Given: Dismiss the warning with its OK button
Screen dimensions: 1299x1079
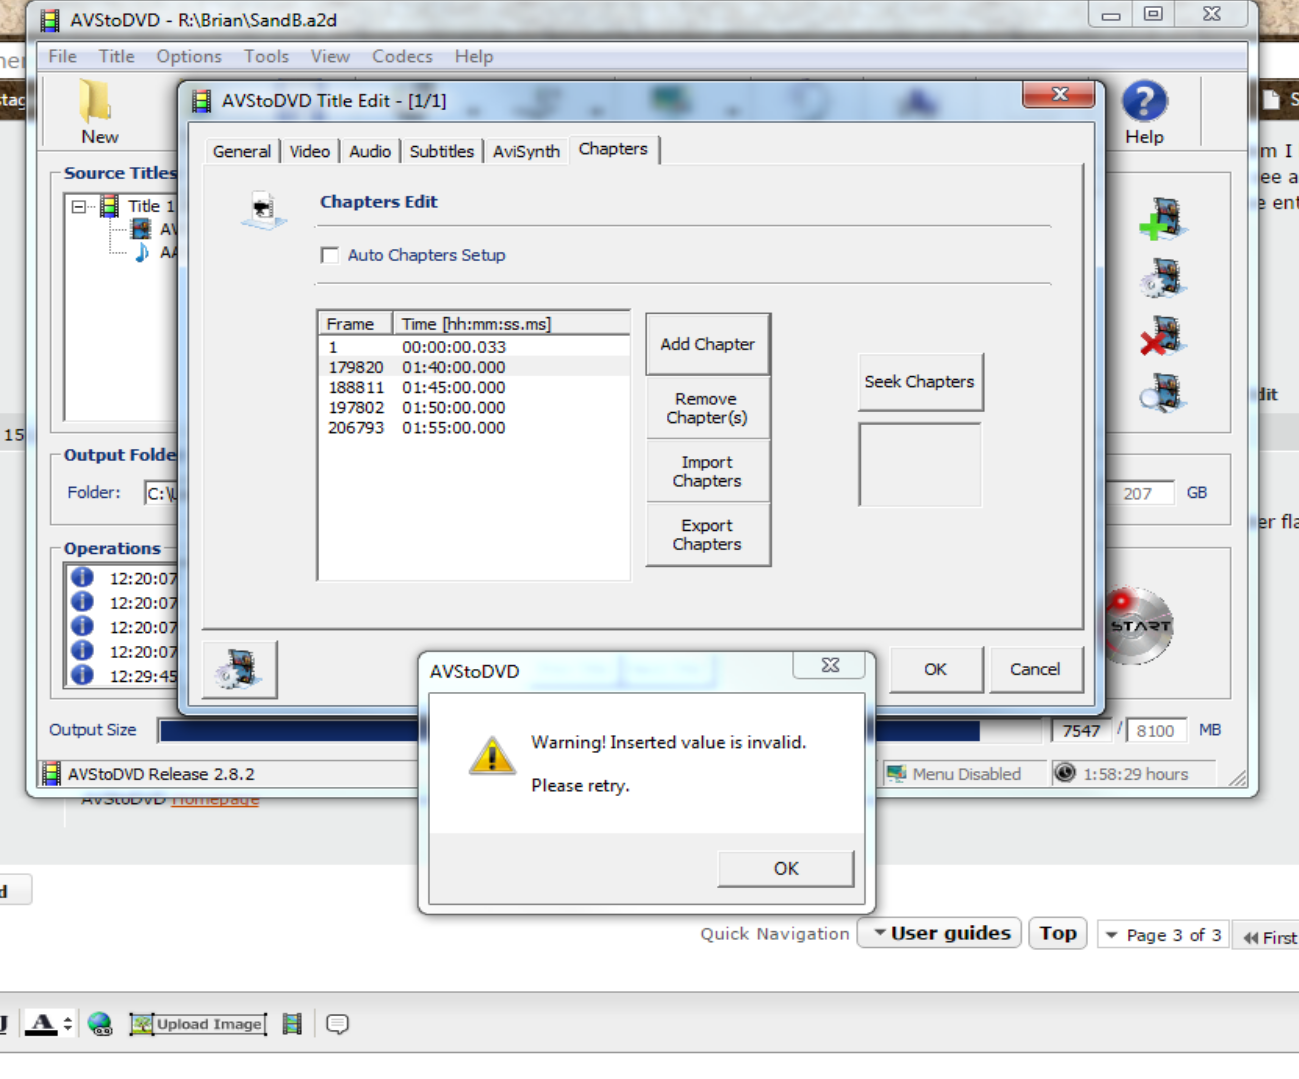Looking at the screenshot, I should (786, 868).
